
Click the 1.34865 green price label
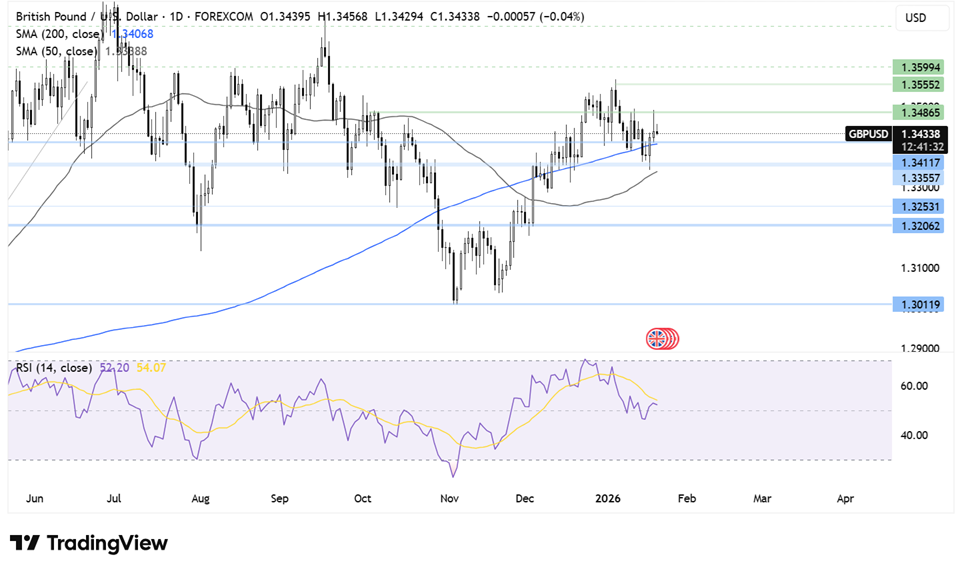919,114
